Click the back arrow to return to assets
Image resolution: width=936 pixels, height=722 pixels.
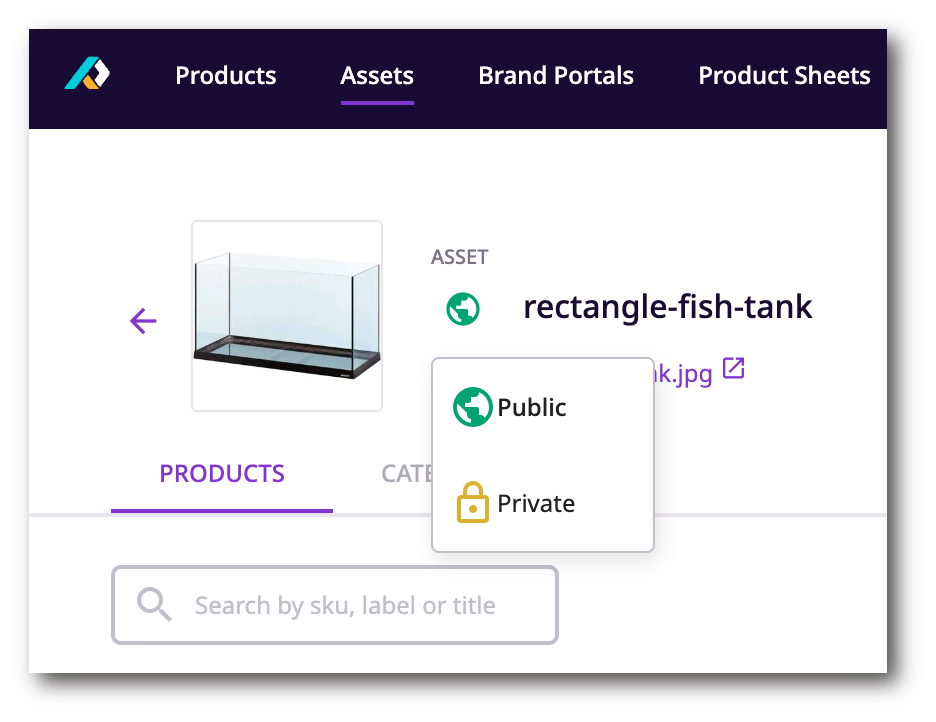tap(142, 321)
